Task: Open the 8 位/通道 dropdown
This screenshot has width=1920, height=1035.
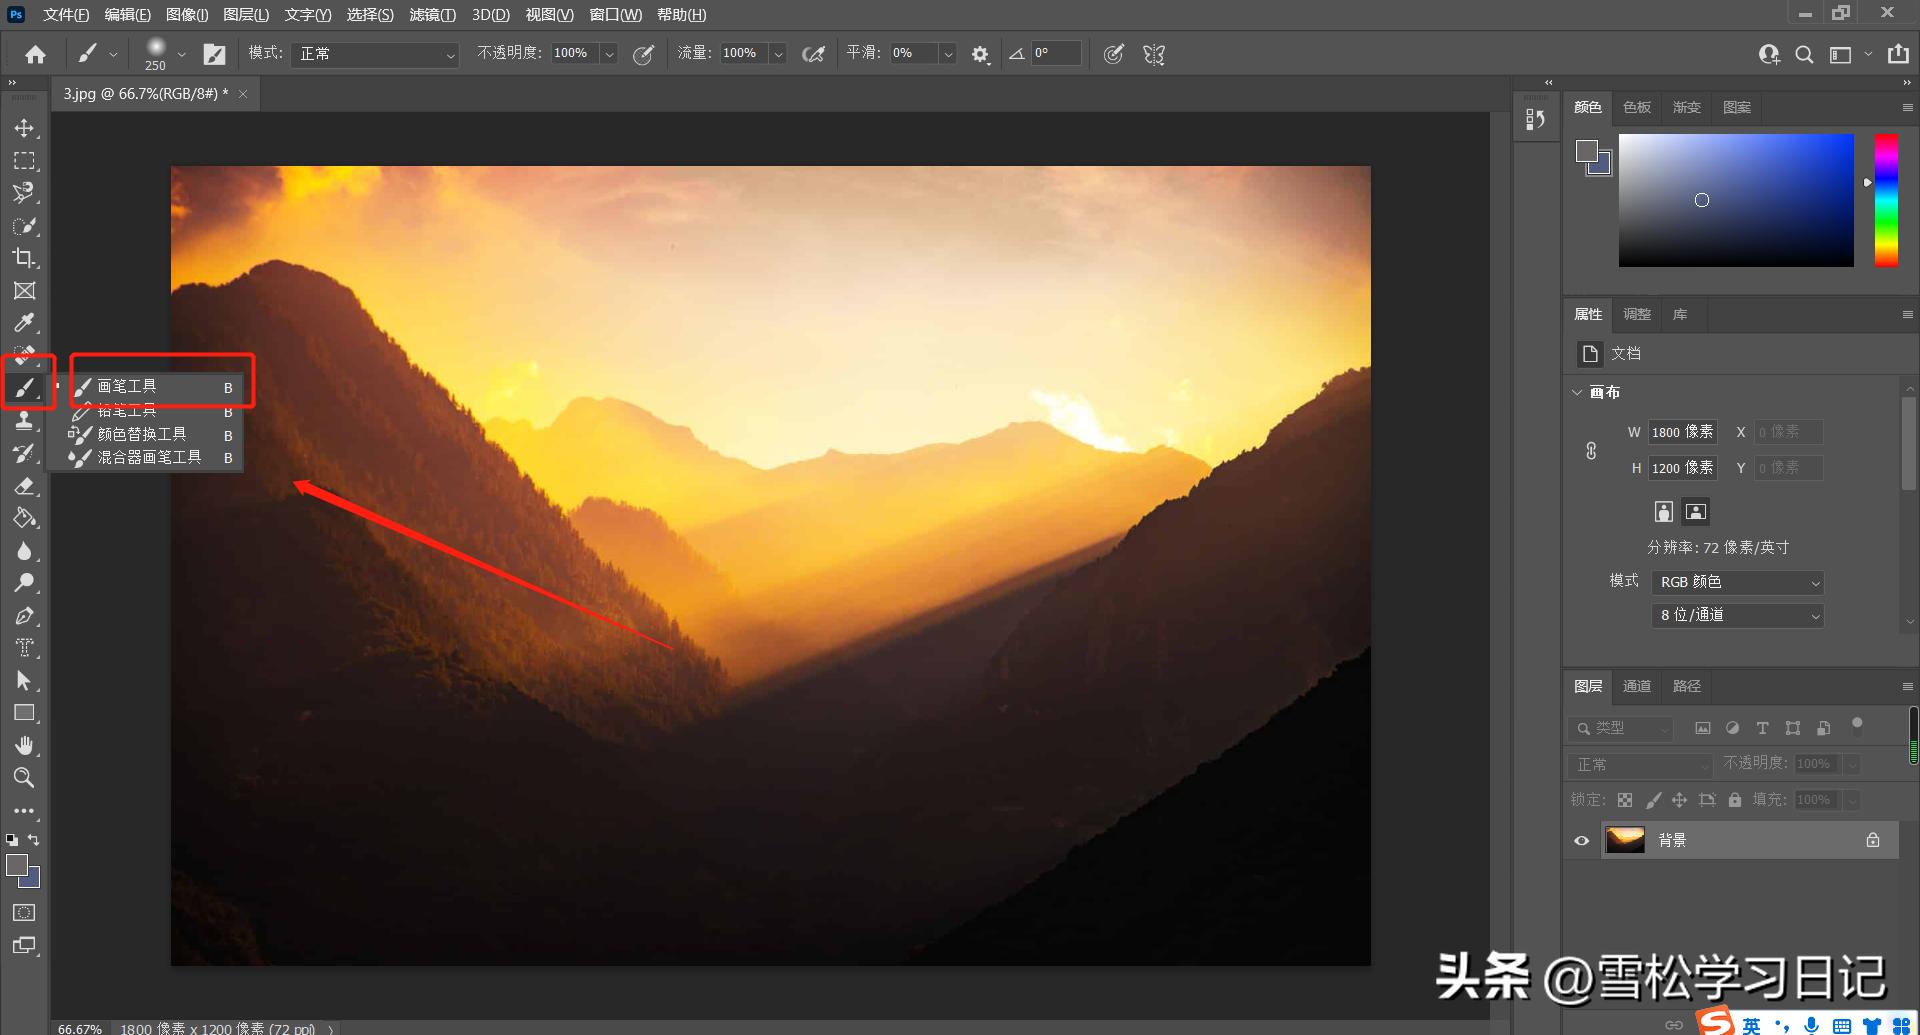Action: (1737, 615)
